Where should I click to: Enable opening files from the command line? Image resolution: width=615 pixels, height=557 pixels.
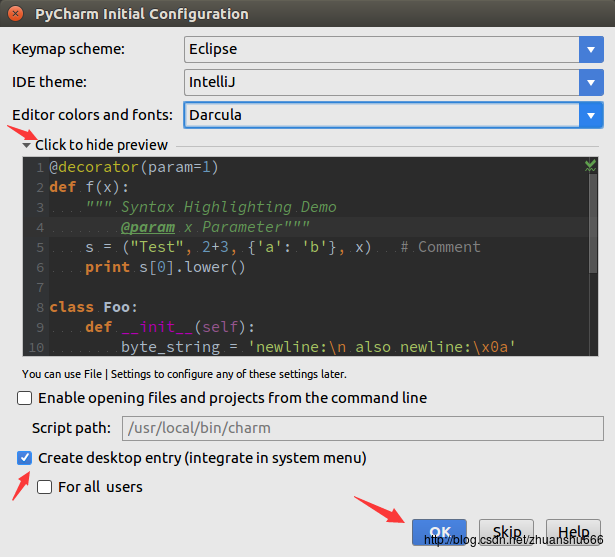click(x=25, y=398)
